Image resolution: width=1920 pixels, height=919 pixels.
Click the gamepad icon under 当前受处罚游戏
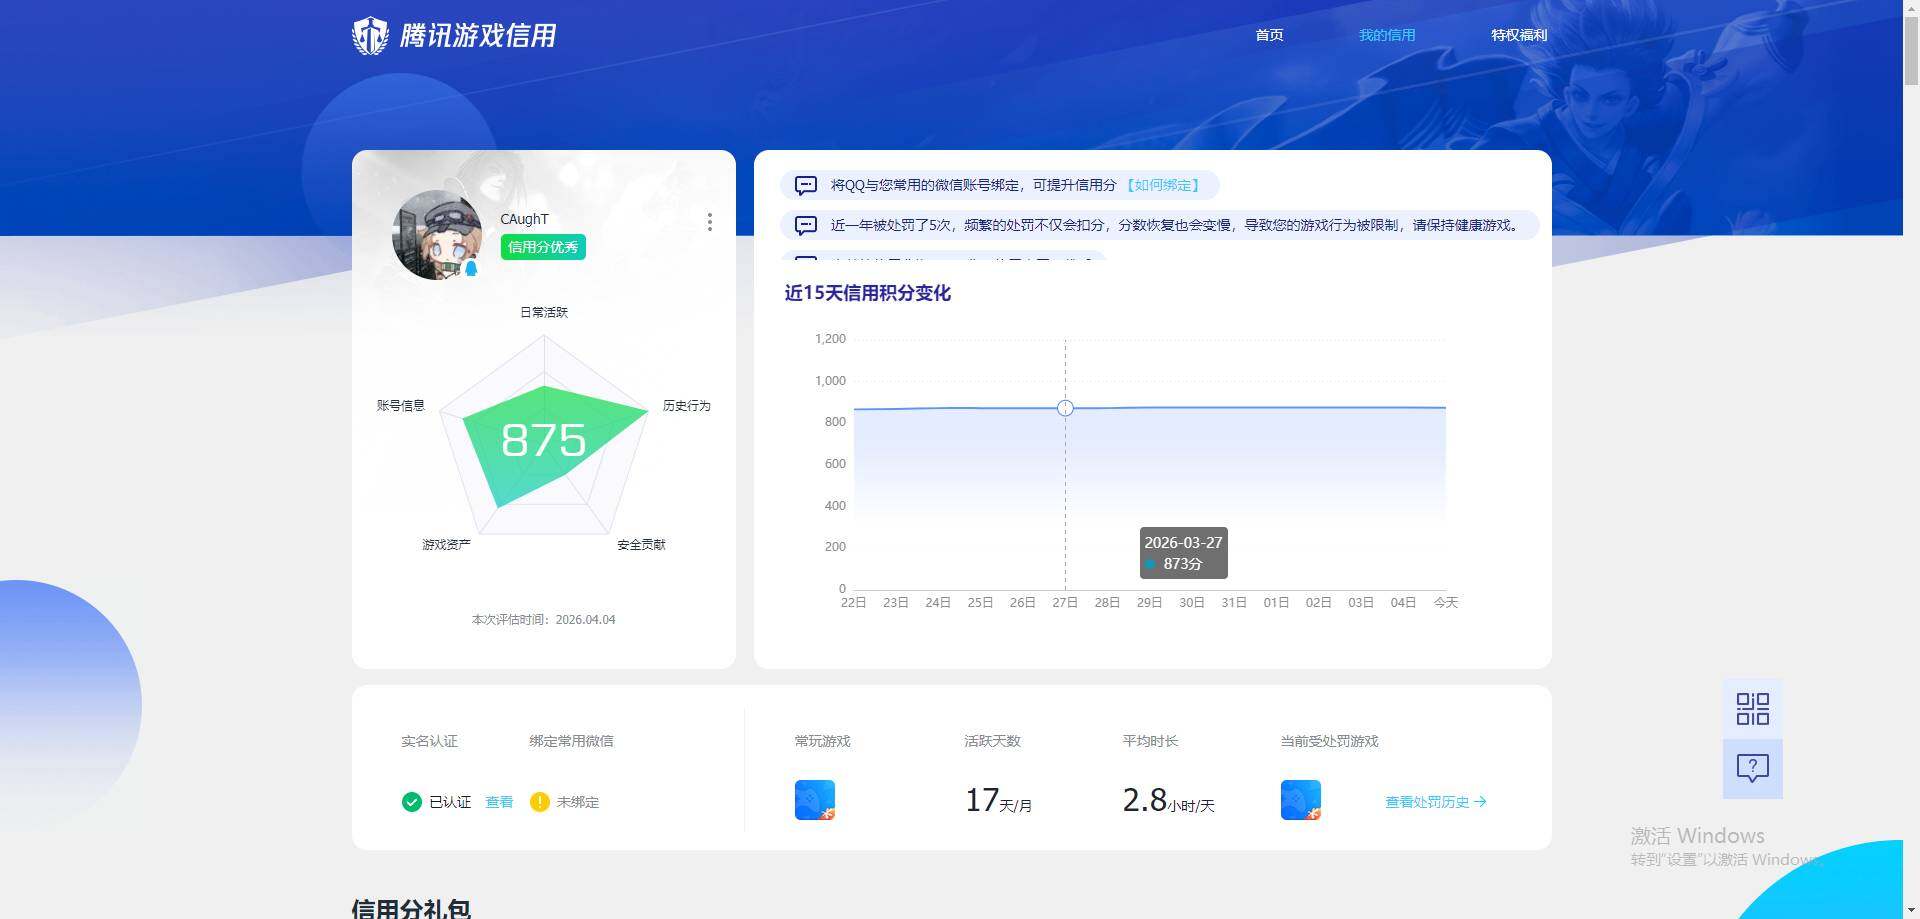(1299, 799)
